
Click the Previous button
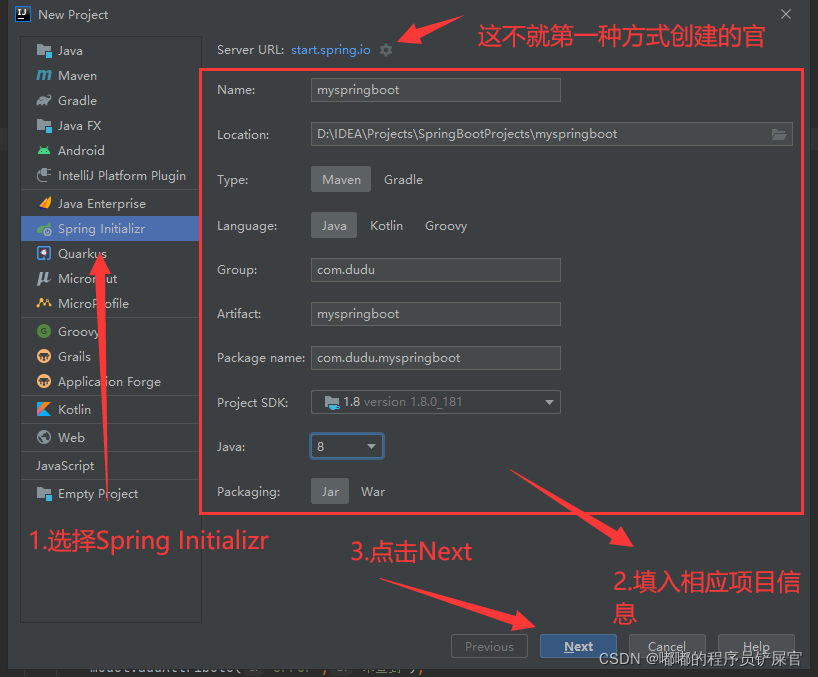pyautogui.click(x=489, y=646)
